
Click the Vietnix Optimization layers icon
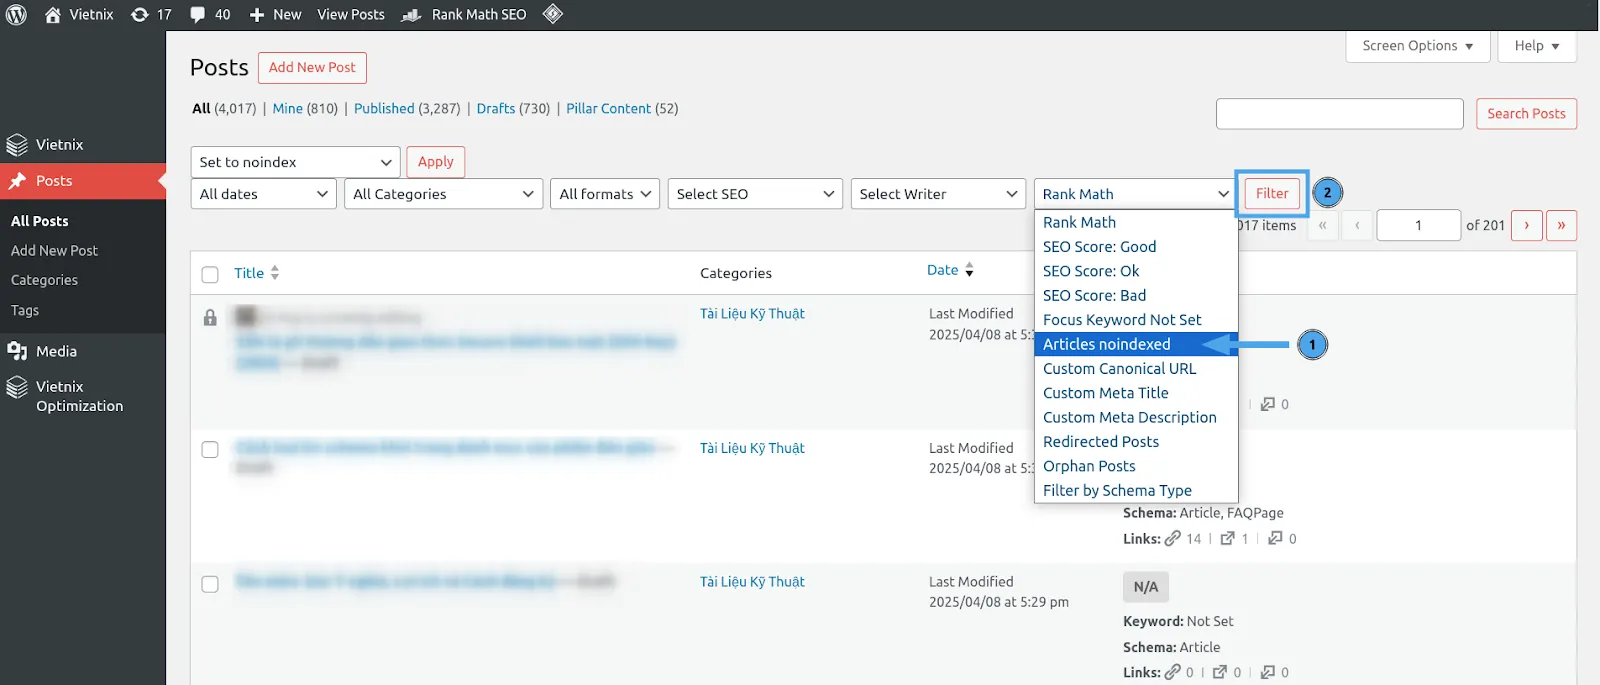[x=17, y=387]
